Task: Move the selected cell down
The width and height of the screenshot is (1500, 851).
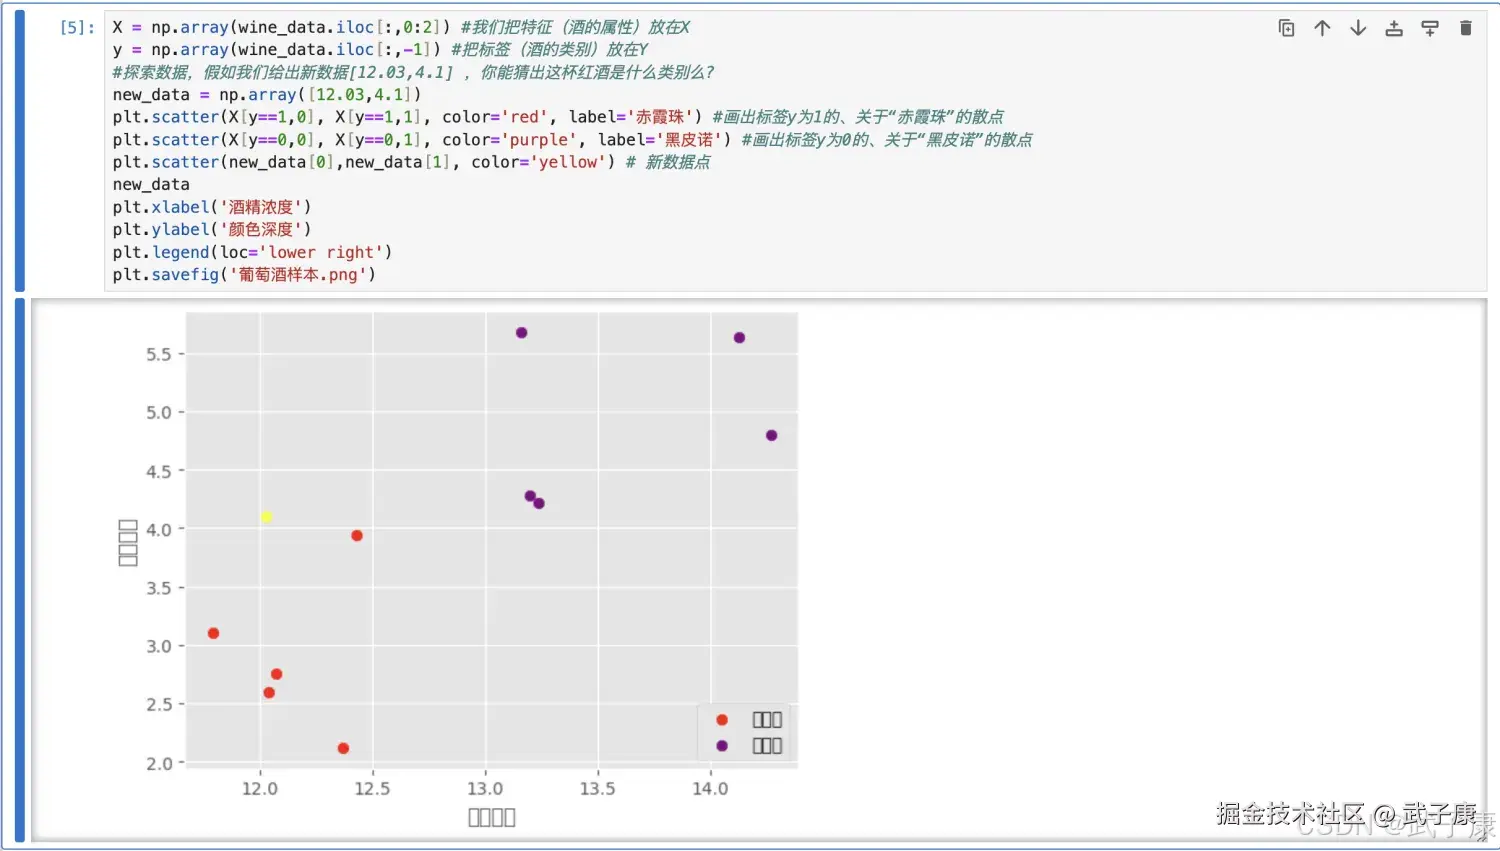Action: click(x=1357, y=28)
